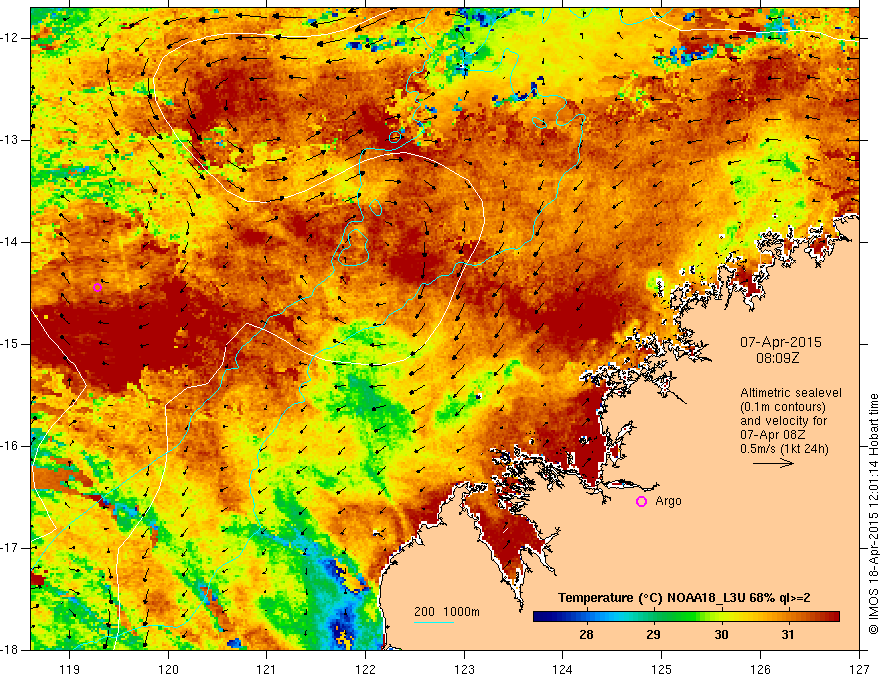Click the '-12' latitude axis label
Screen dimensions: 880x680
point(11,38)
